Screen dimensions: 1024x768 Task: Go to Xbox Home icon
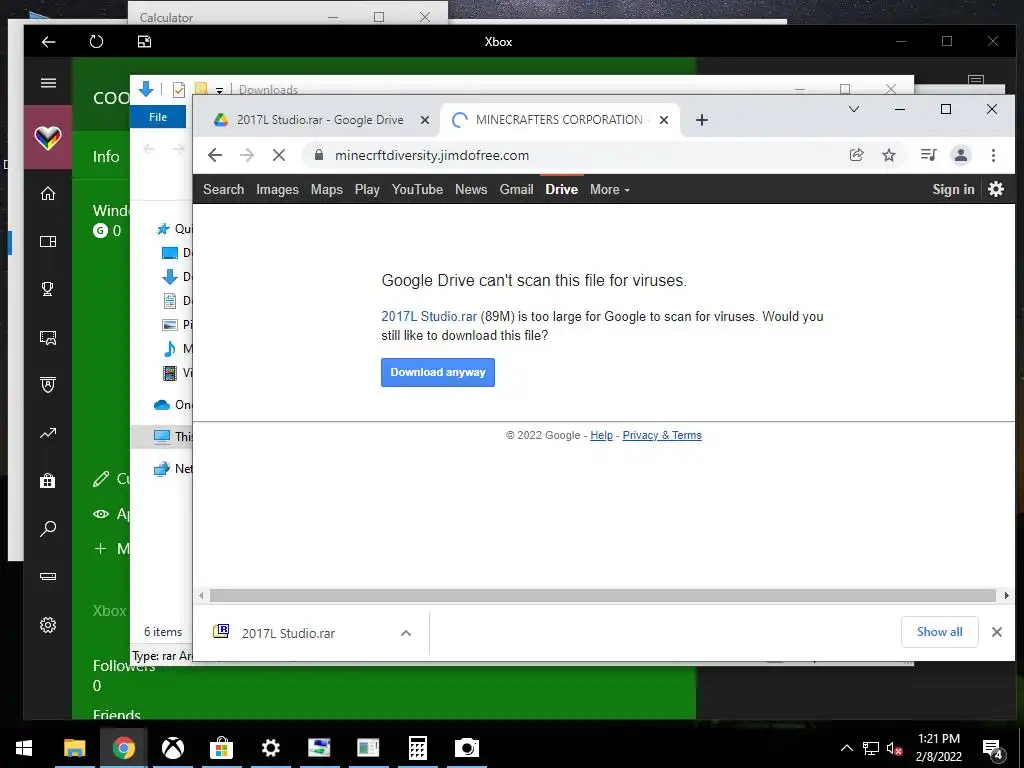[x=48, y=193]
